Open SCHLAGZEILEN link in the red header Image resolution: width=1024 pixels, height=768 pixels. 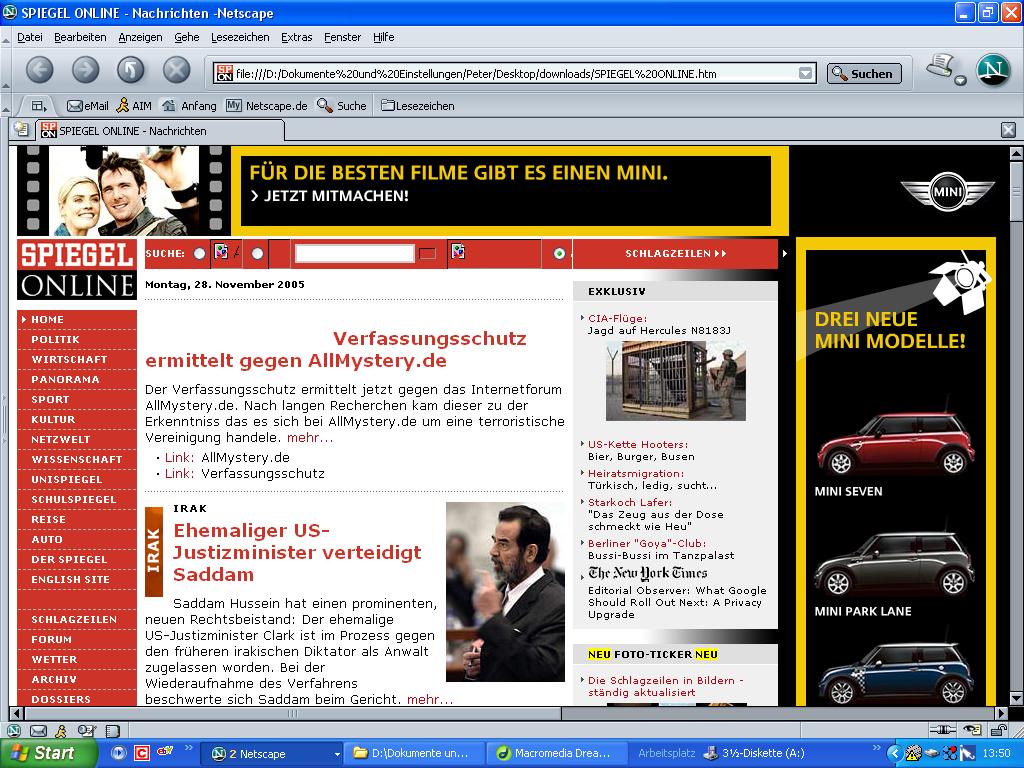coord(675,253)
